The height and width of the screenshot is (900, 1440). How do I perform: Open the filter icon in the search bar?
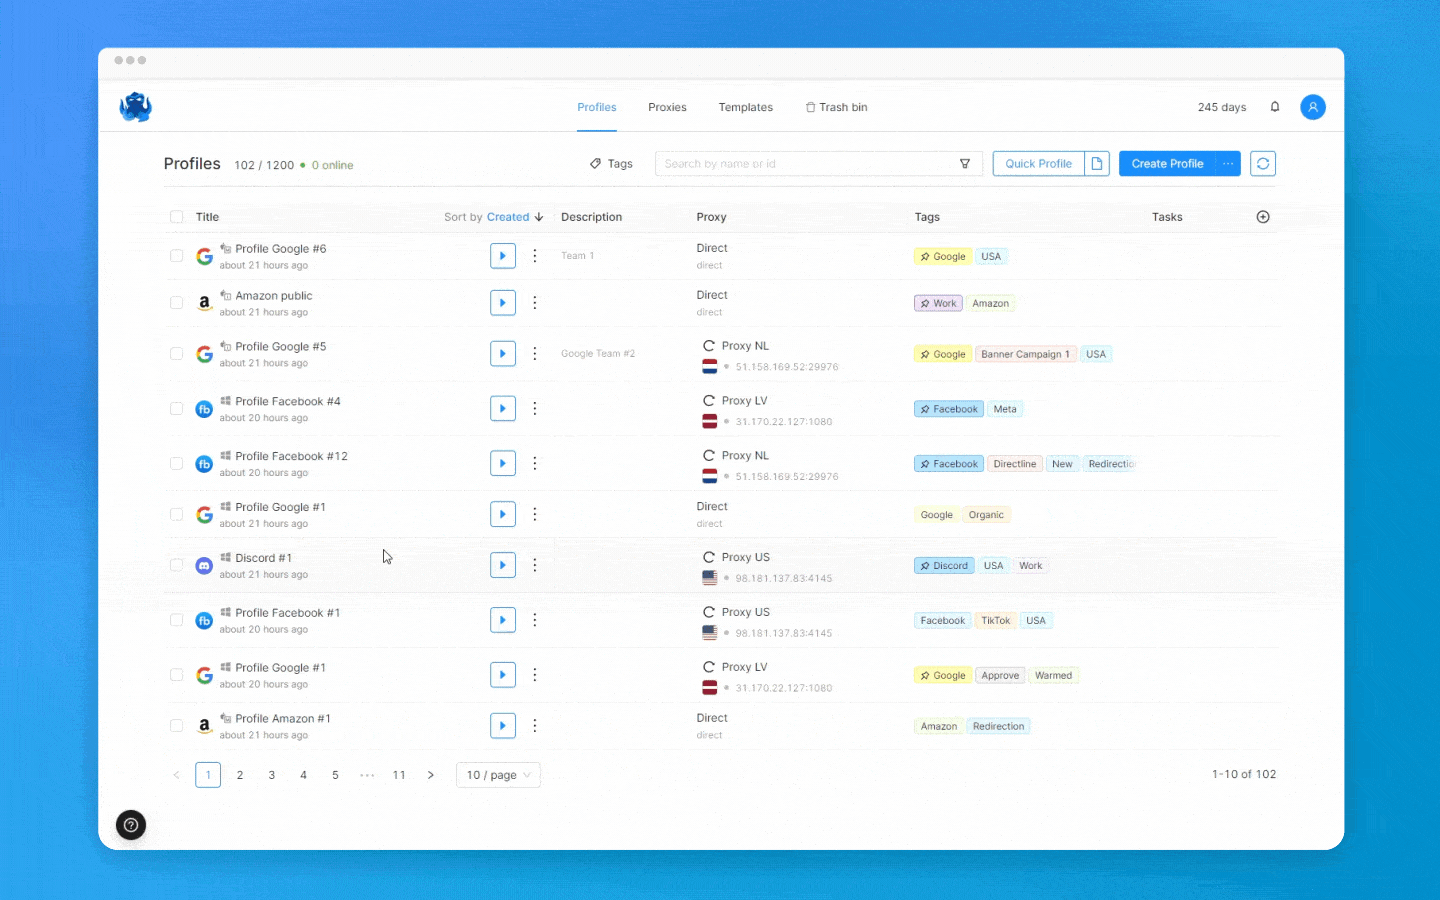(964, 163)
